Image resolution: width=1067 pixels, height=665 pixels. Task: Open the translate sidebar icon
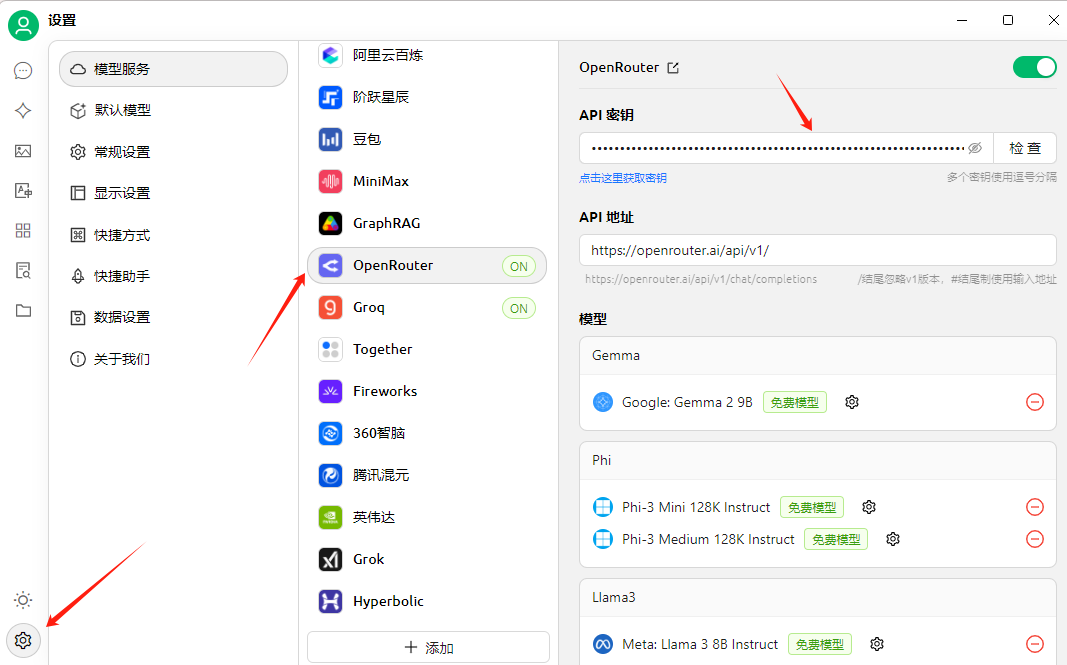(23, 191)
